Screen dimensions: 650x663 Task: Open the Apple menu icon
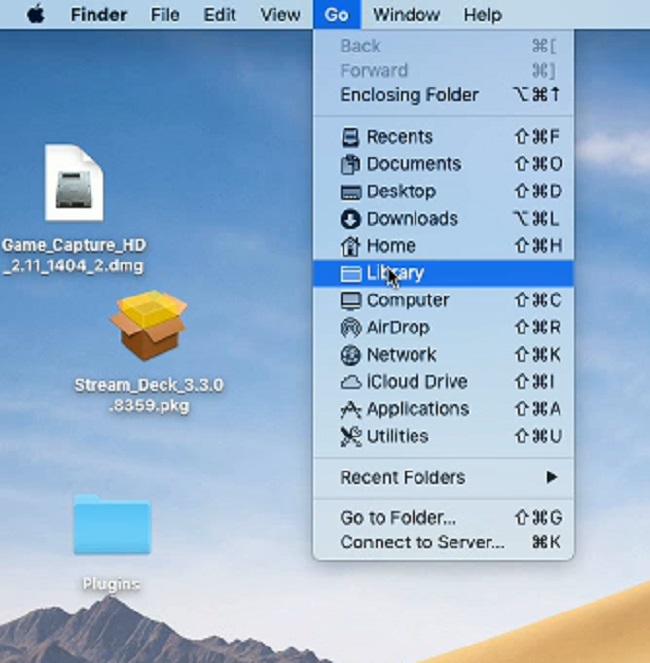tap(36, 15)
